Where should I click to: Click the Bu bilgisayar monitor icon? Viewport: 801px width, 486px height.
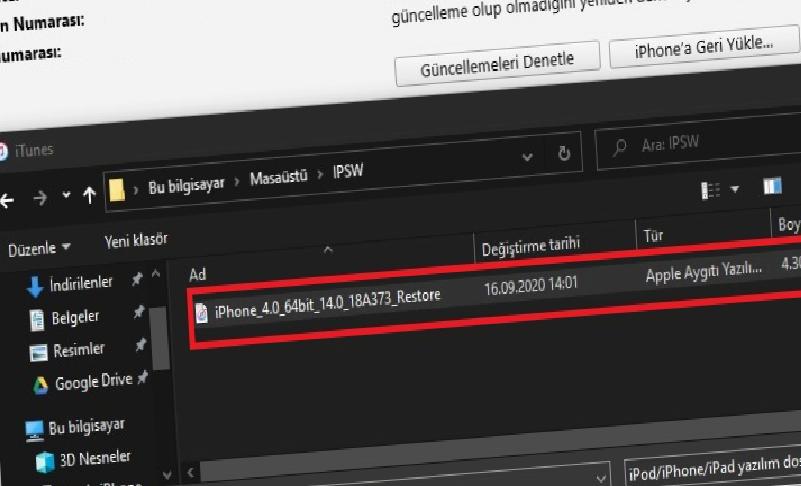tap(34, 431)
